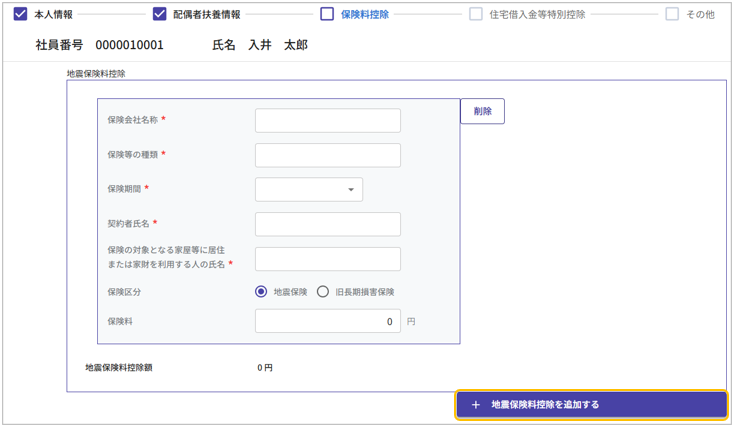Select the 地震保険 radio button
Viewport: 734px width, 428px height.
pos(261,292)
